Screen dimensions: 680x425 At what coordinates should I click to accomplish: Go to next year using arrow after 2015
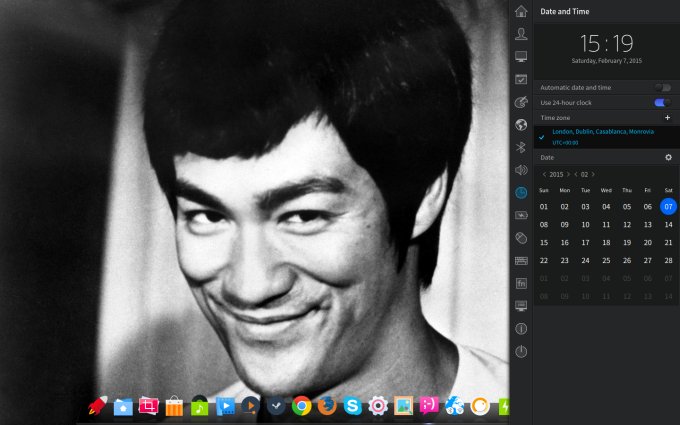568,174
